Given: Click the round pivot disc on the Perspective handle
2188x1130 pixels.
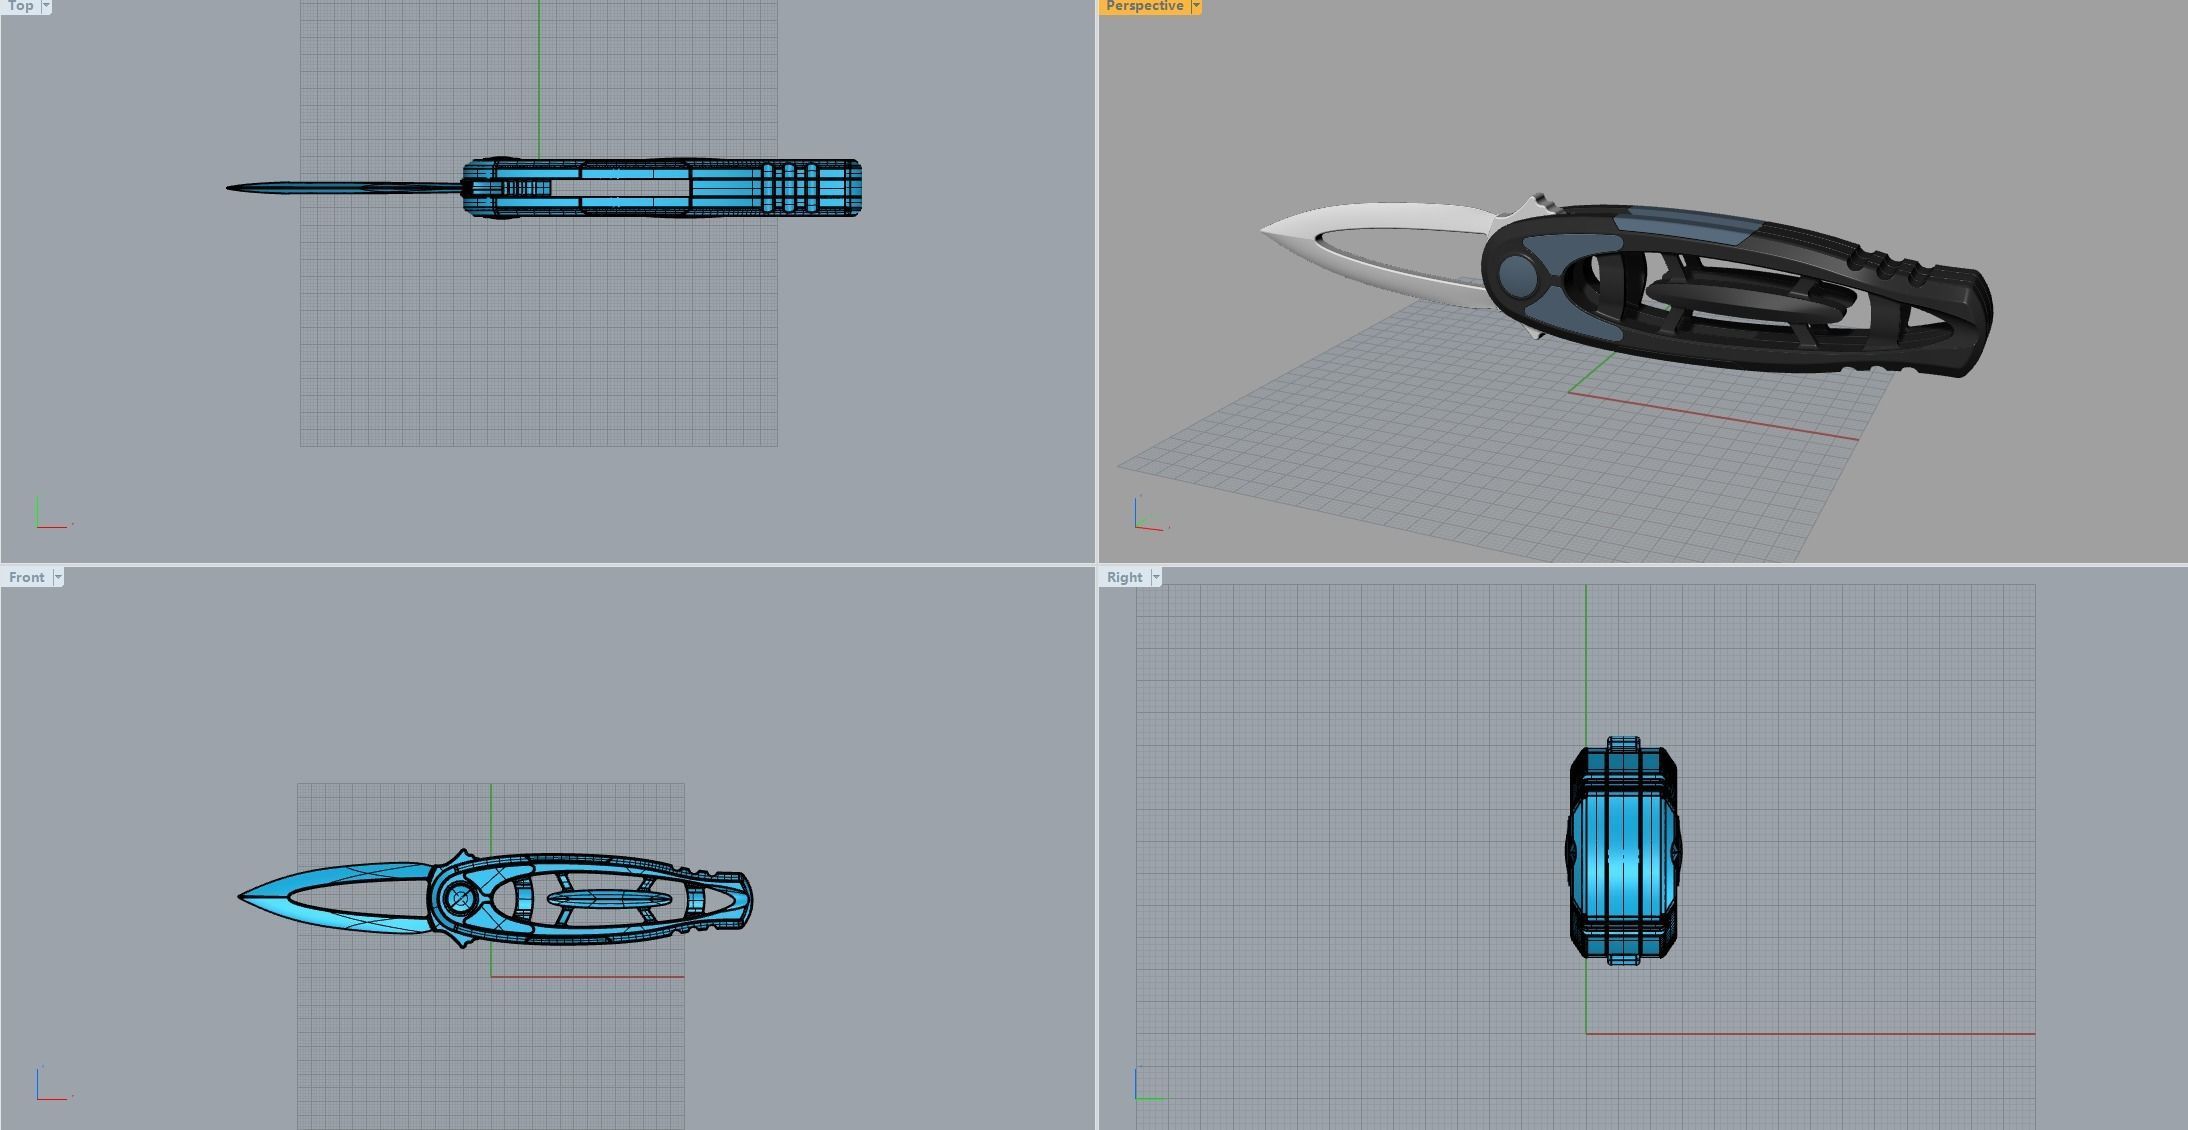Looking at the screenshot, I should (x=1516, y=275).
